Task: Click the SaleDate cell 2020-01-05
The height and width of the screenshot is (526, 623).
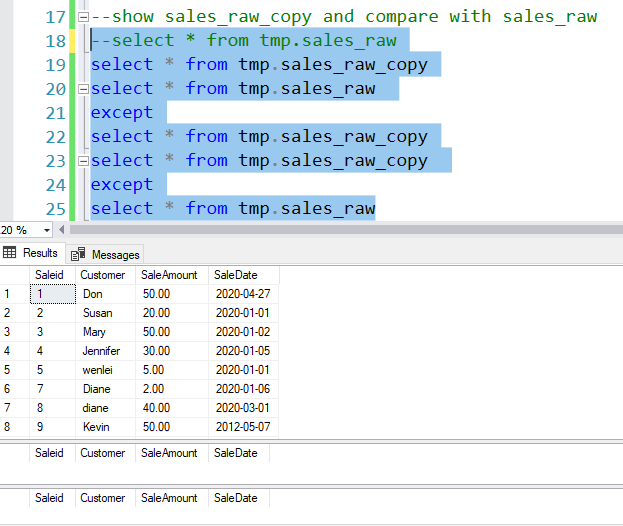Action: 243,351
